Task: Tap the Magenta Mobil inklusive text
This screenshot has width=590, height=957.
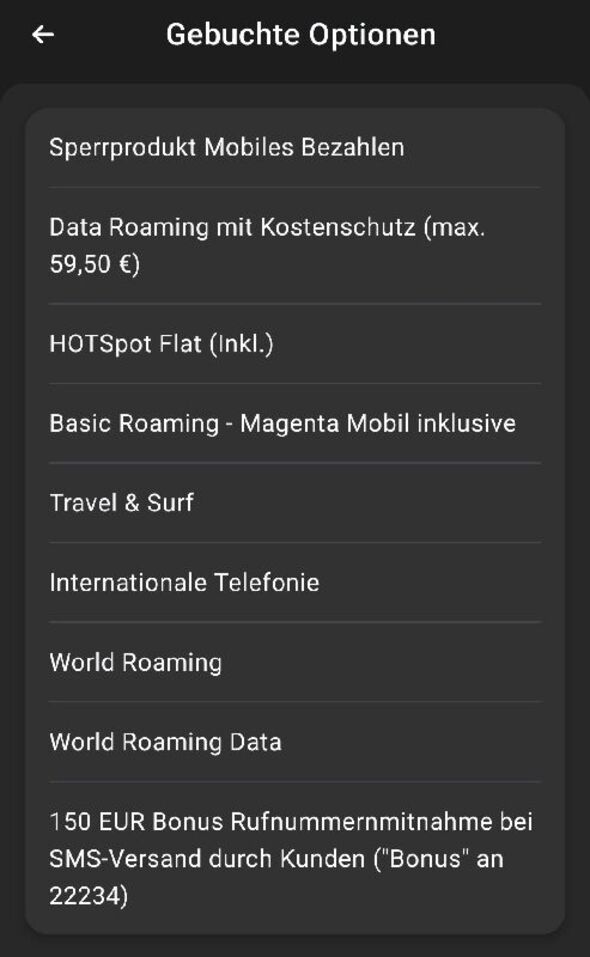Action: point(378,423)
